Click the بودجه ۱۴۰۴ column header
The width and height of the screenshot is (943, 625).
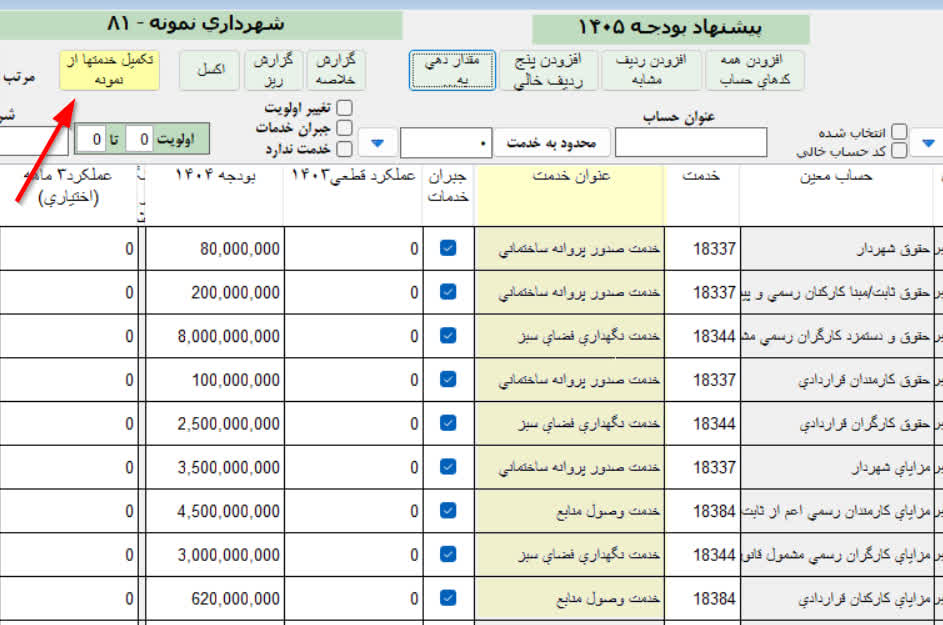(x=215, y=176)
